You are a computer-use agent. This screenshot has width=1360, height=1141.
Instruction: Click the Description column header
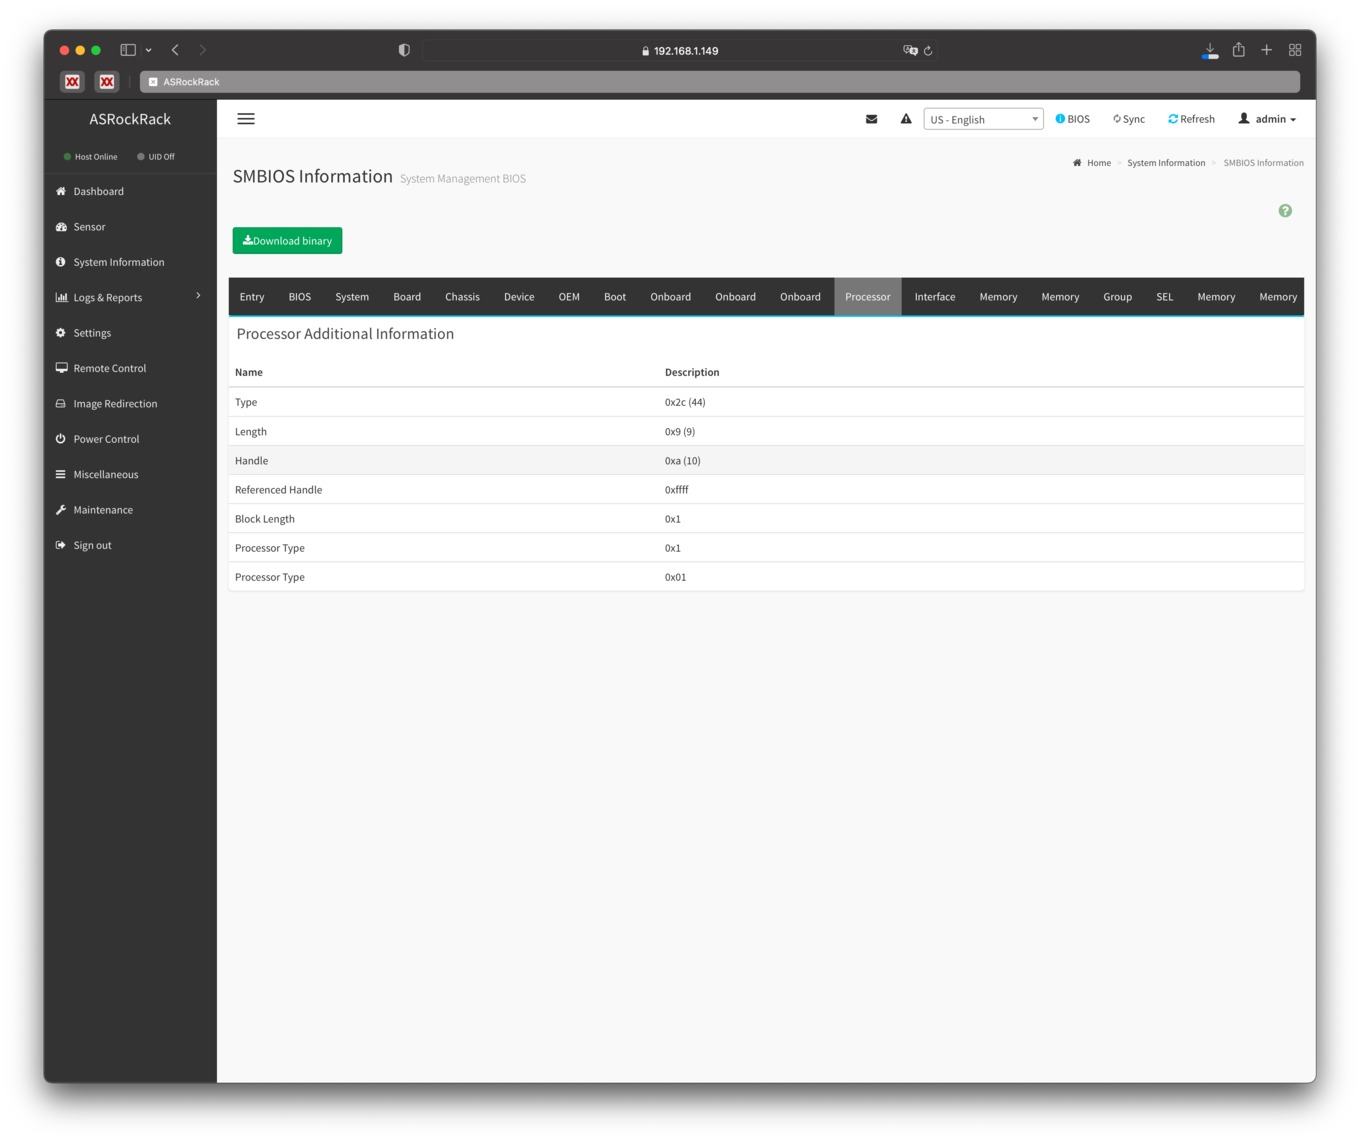point(692,372)
